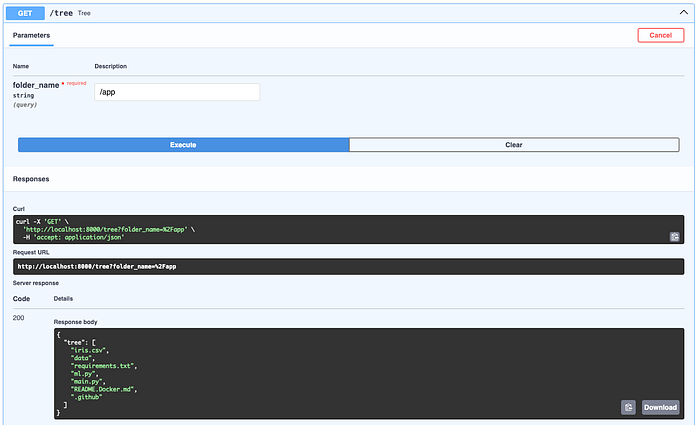
Task: Click the "Response body" label
Action: point(75,322)
